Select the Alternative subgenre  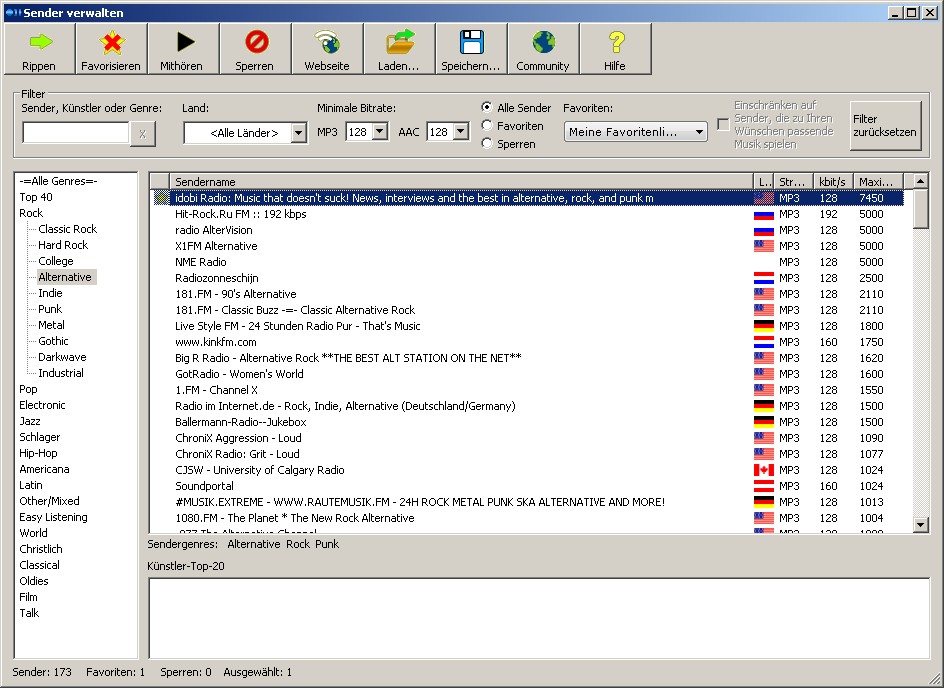[x=65, y=277]
